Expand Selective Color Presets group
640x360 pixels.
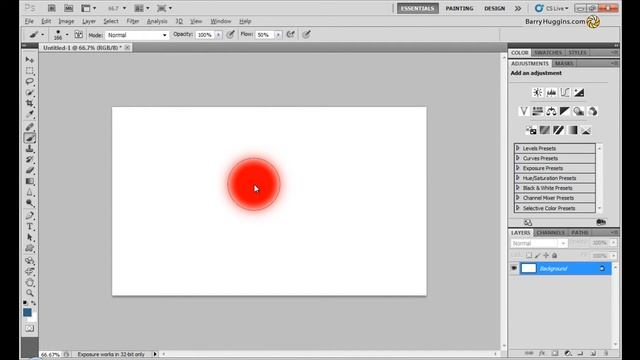[x=518, y=208]
